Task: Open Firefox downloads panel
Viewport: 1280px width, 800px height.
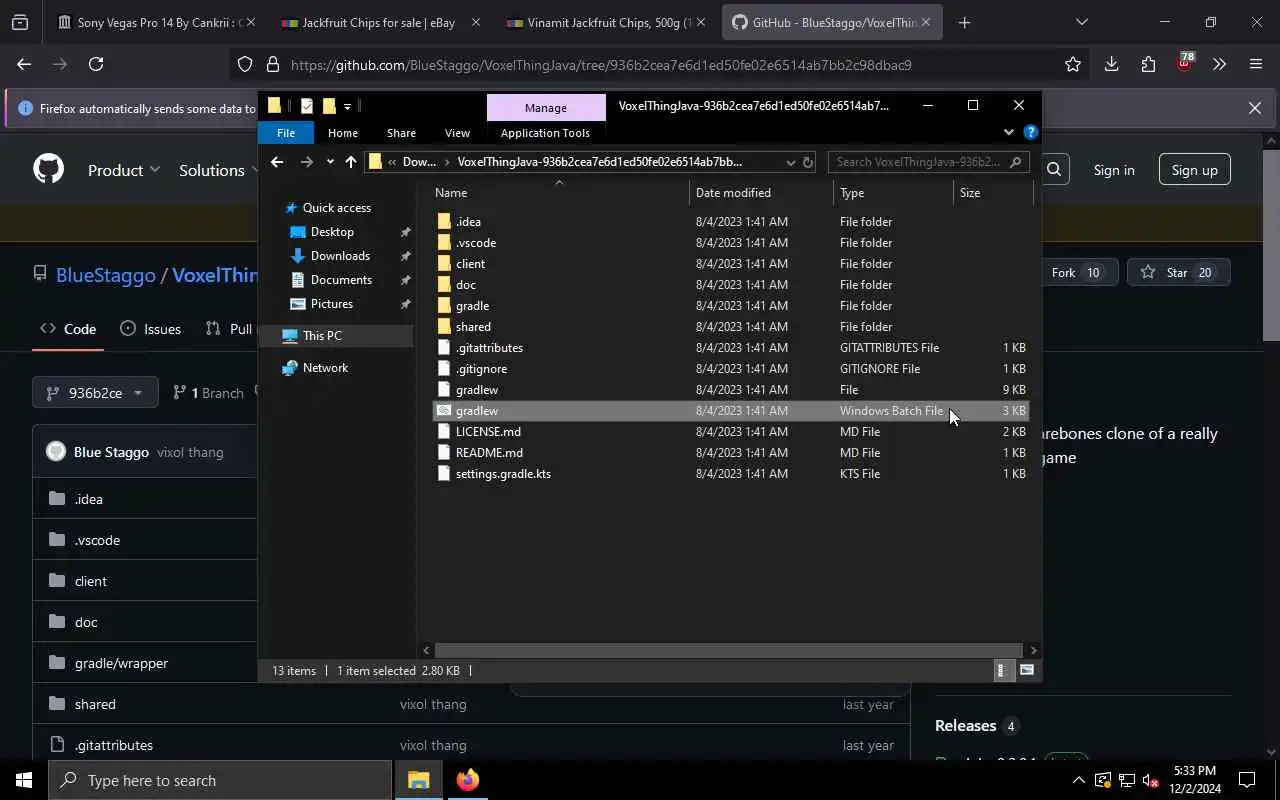Action: point(1111,64)
